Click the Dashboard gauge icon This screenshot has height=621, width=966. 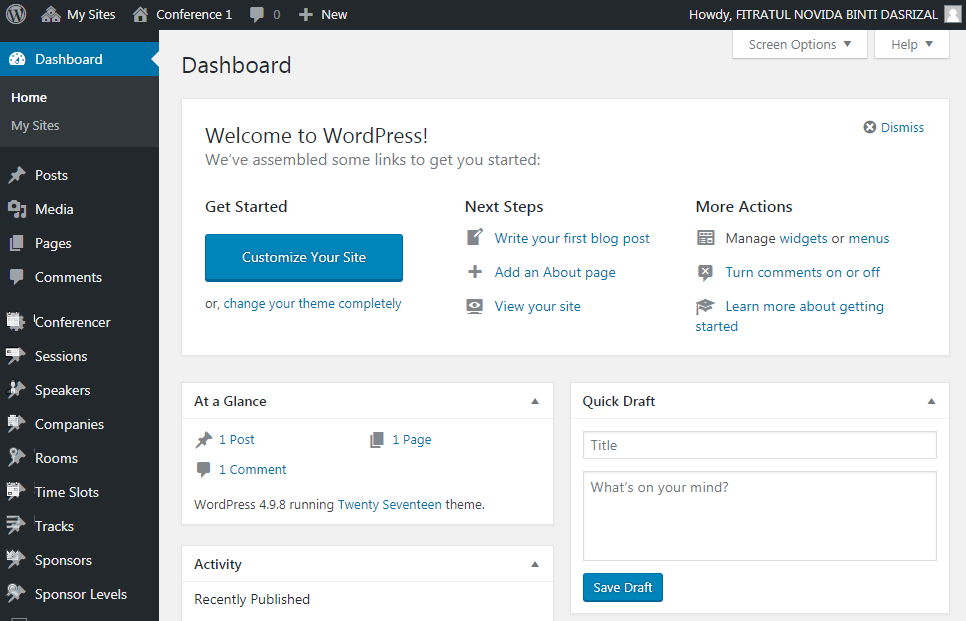(x=17, y=59)
